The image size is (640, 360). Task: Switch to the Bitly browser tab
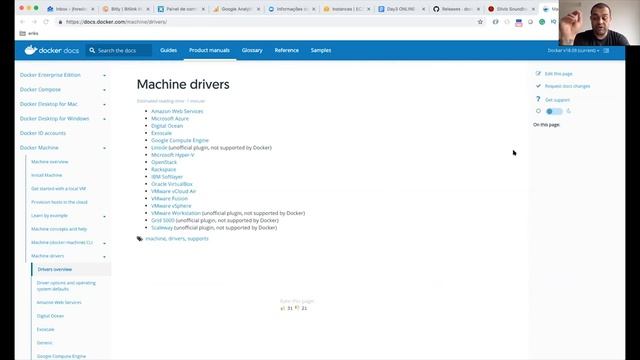click(x=126, y=9)
